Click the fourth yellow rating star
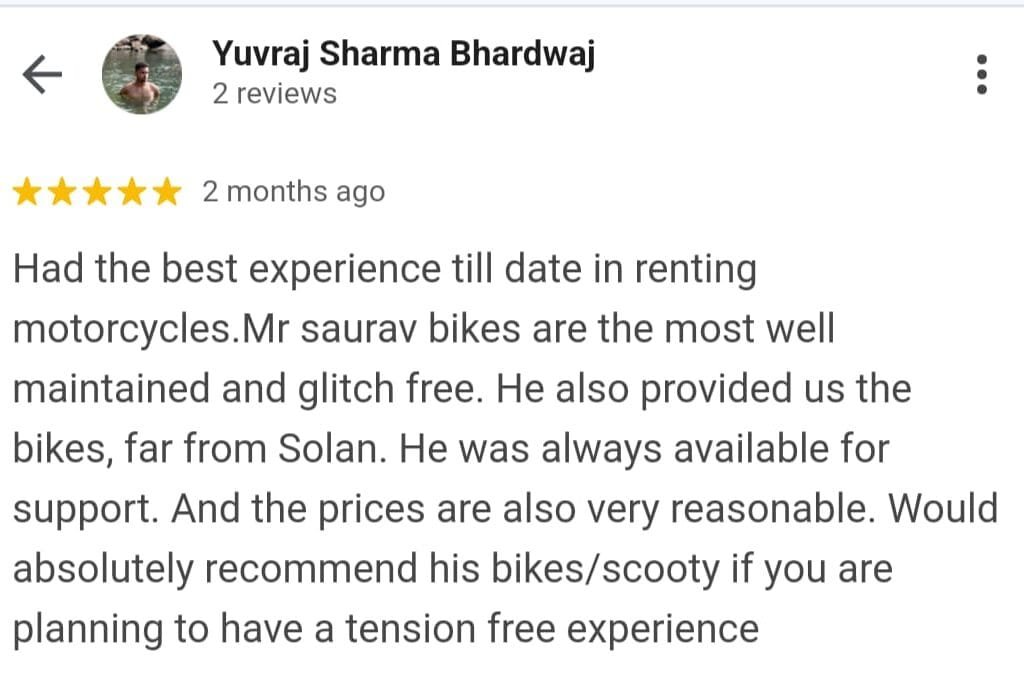 [131, 192]
